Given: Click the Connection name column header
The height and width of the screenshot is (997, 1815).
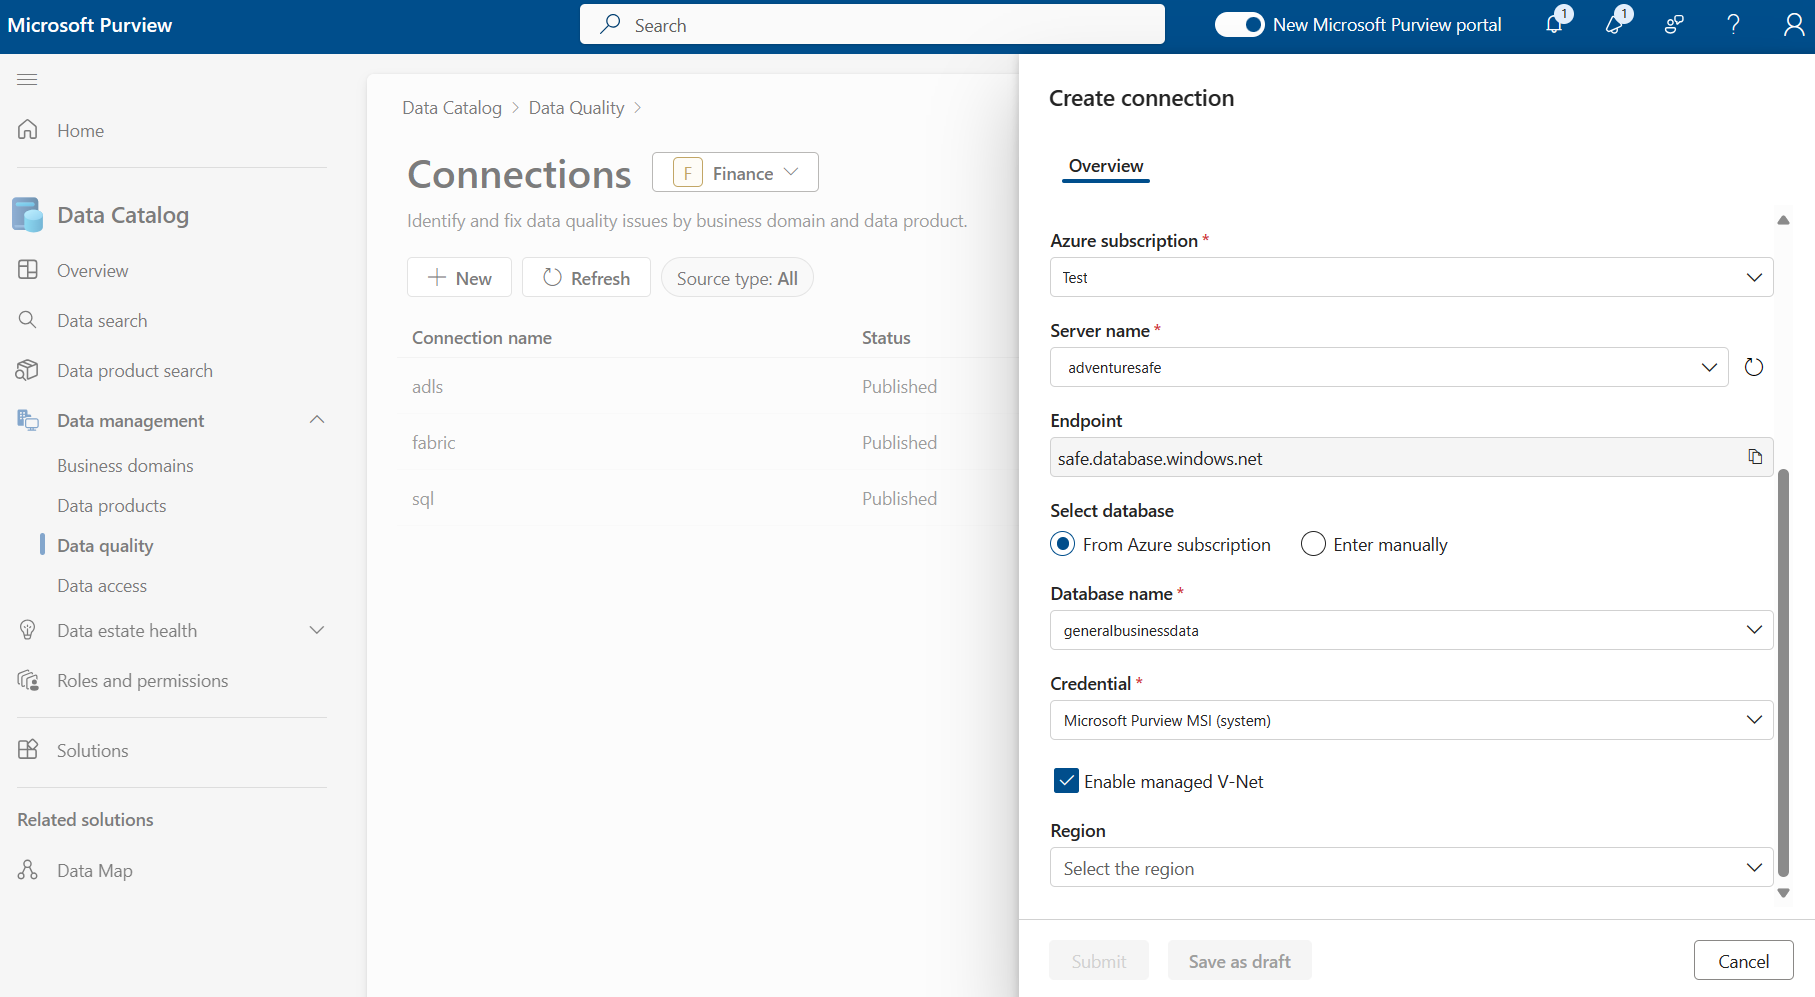Looking at the screenshot, I should 482,337.
